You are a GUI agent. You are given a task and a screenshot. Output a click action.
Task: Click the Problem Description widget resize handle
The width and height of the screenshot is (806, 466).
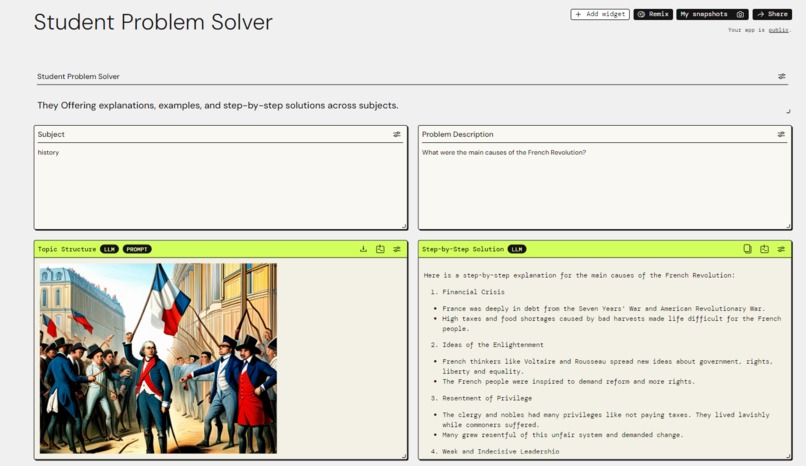tap(789, 226)
